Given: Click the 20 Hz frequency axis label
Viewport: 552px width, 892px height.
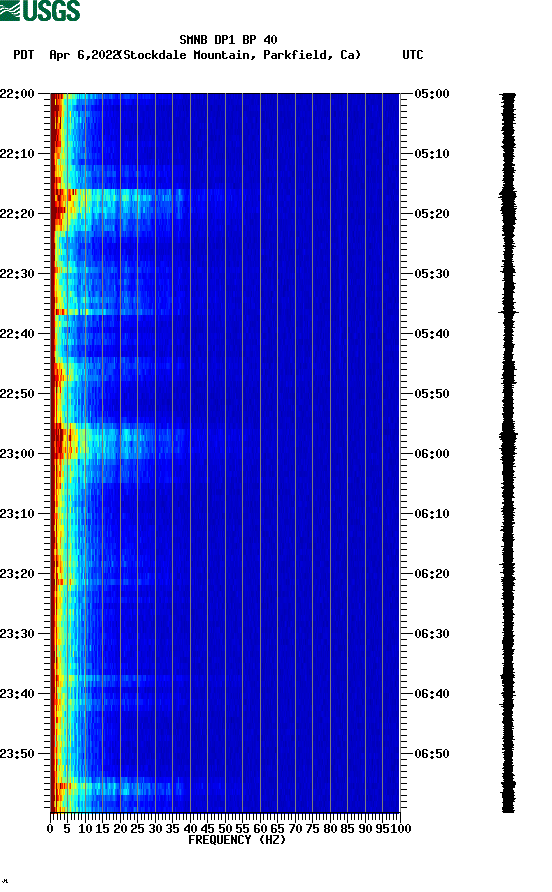Looking at the screenshot, I should tap(120, 829).
